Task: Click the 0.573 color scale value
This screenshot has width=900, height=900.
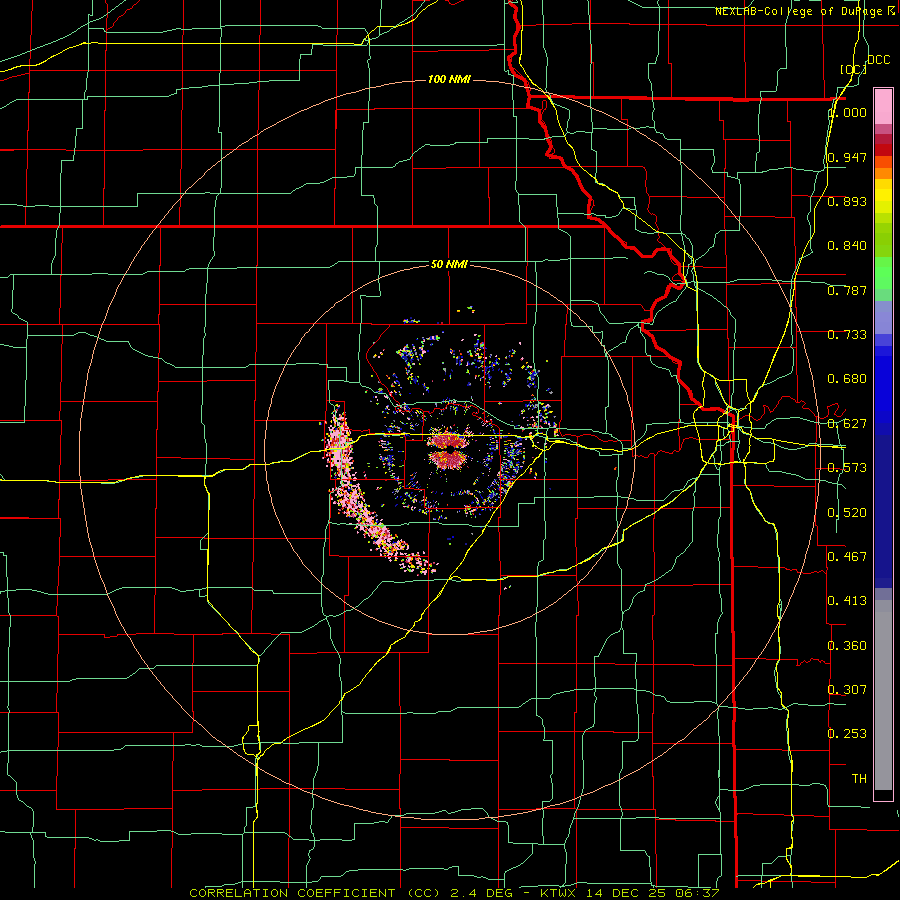Action: click(x=847, y=468)
